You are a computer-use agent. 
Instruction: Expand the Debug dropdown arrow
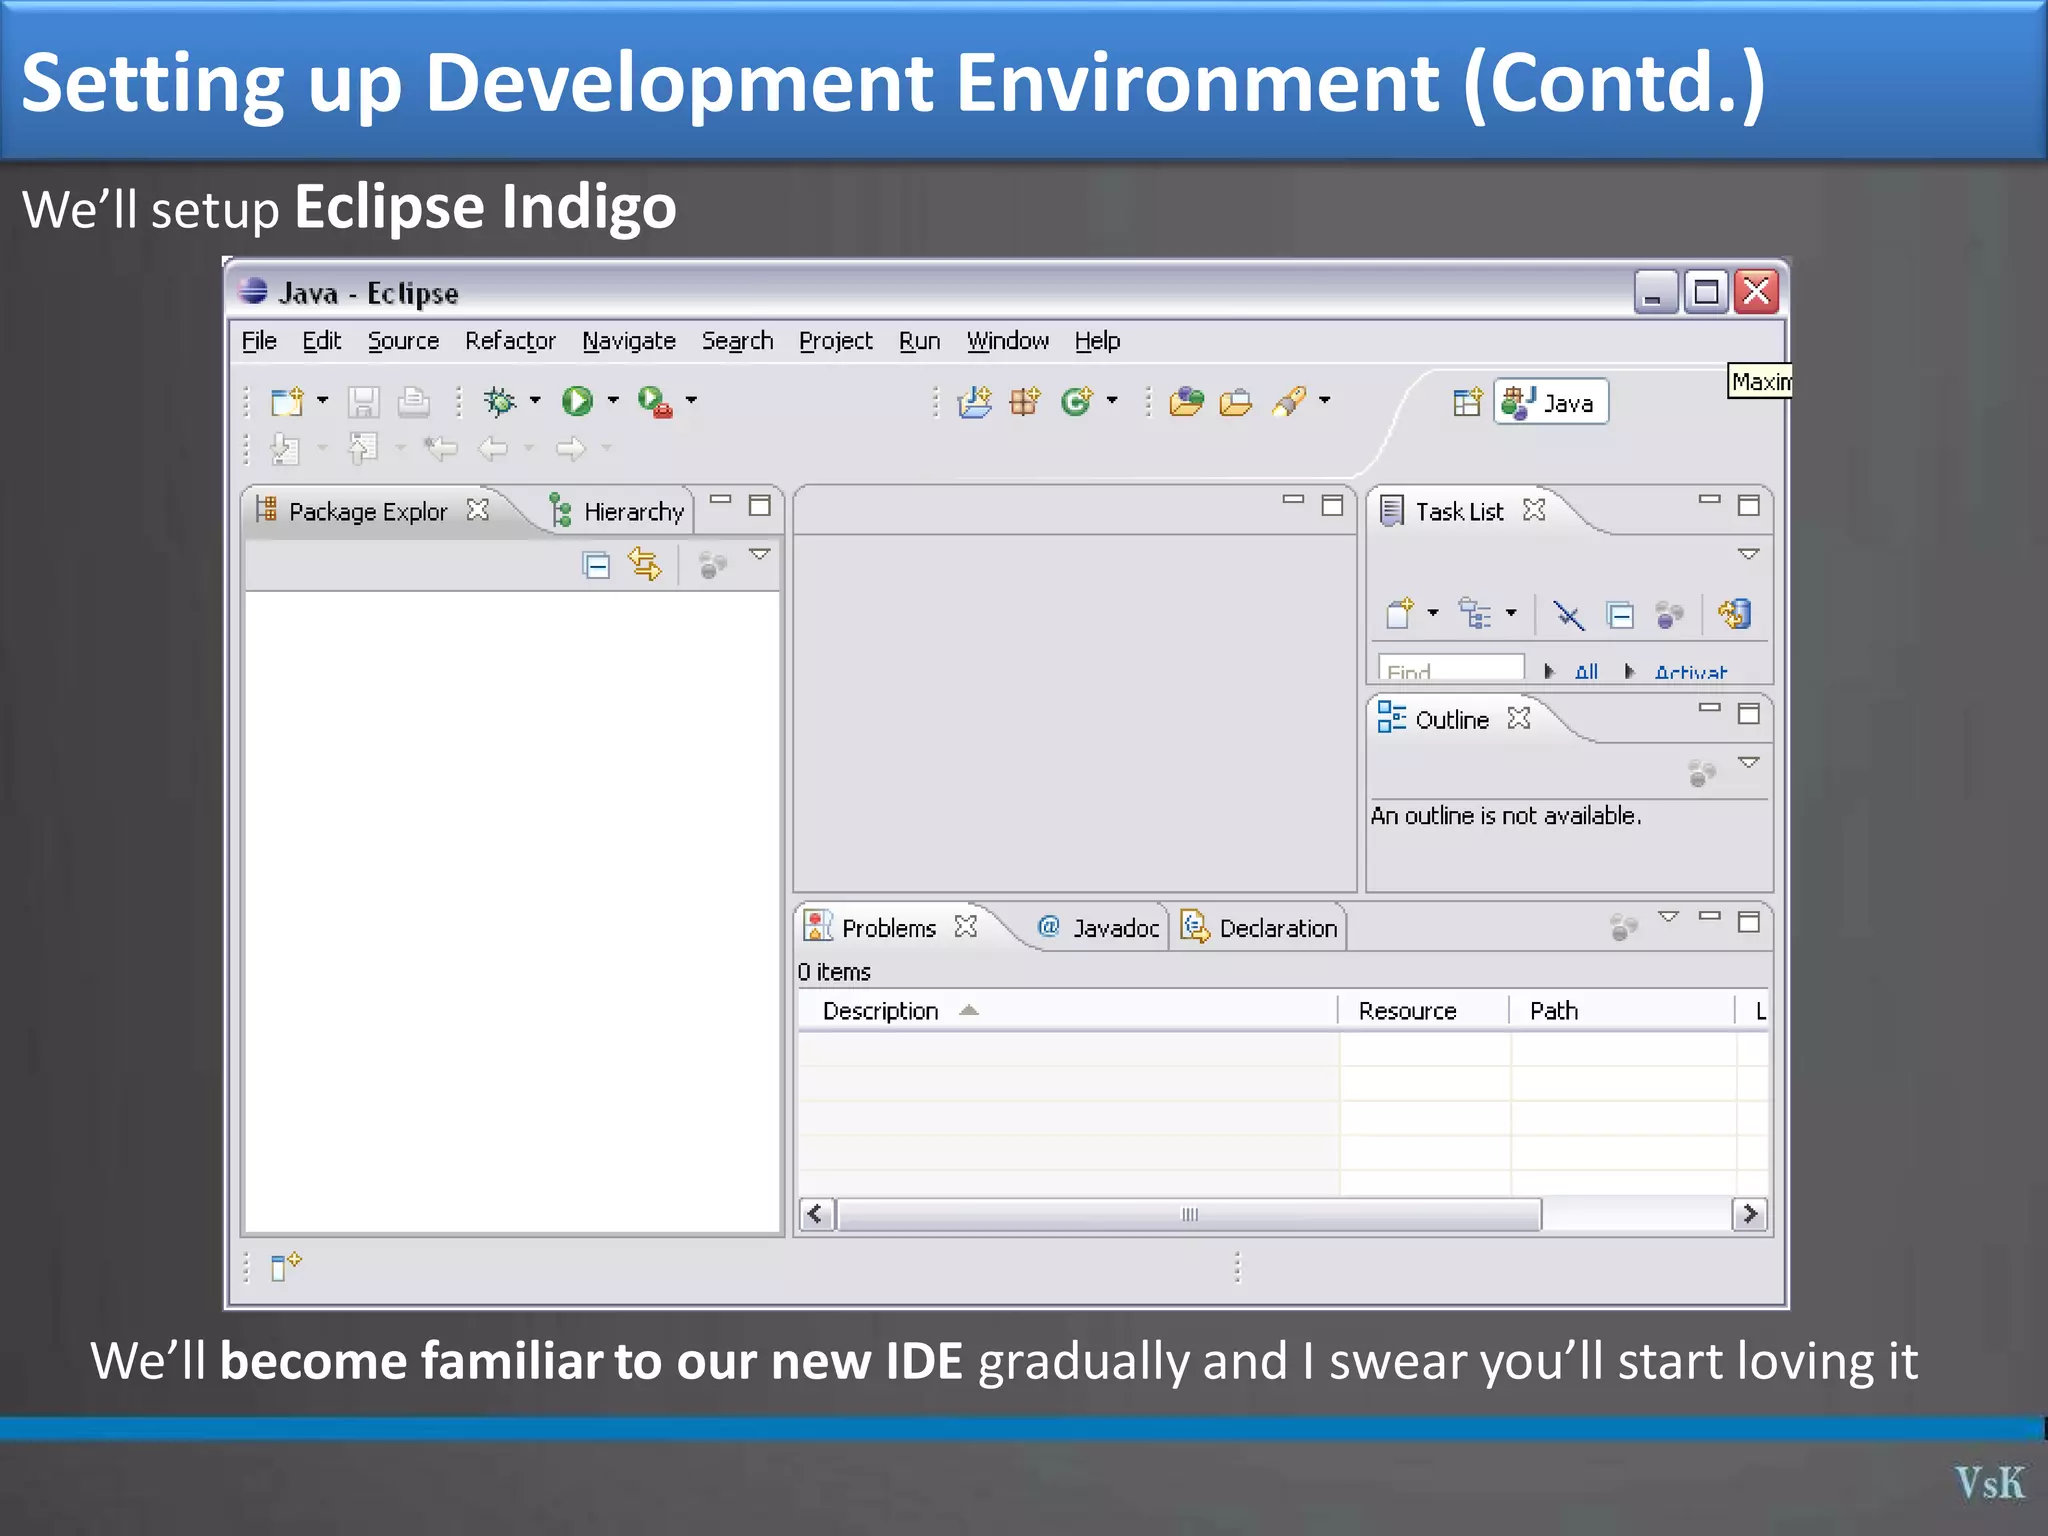535,400
